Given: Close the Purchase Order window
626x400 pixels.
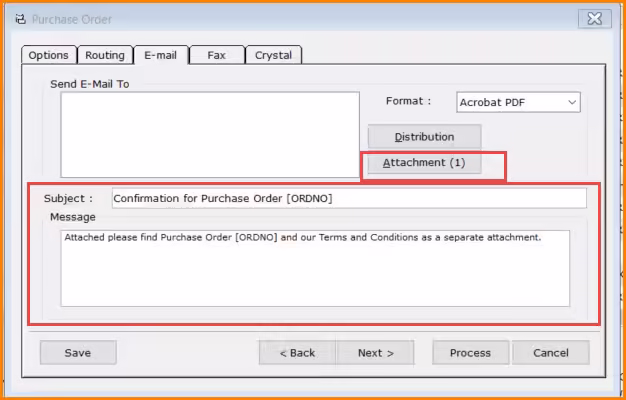Looking at the screenshot, I should [x=594, y=18].
